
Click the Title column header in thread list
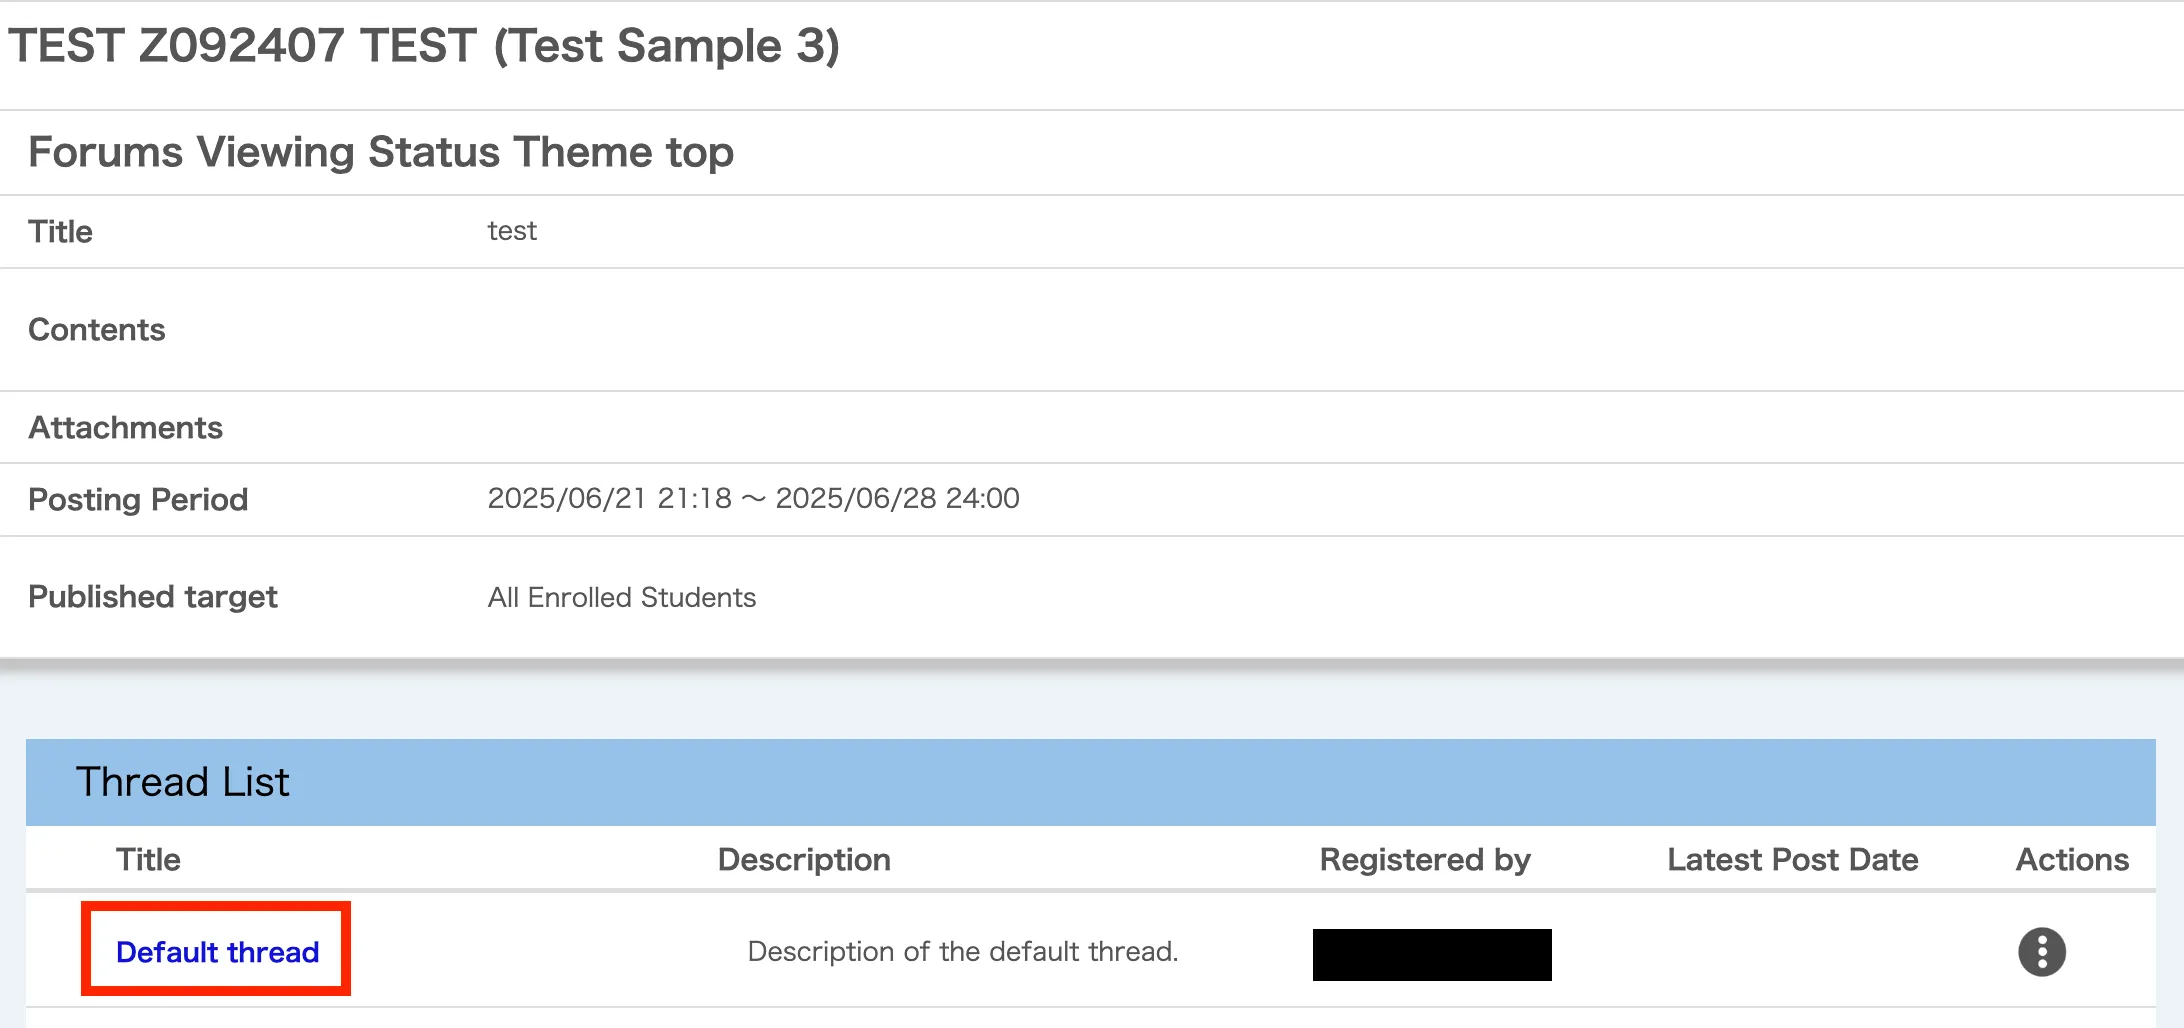tap(148, 860)
